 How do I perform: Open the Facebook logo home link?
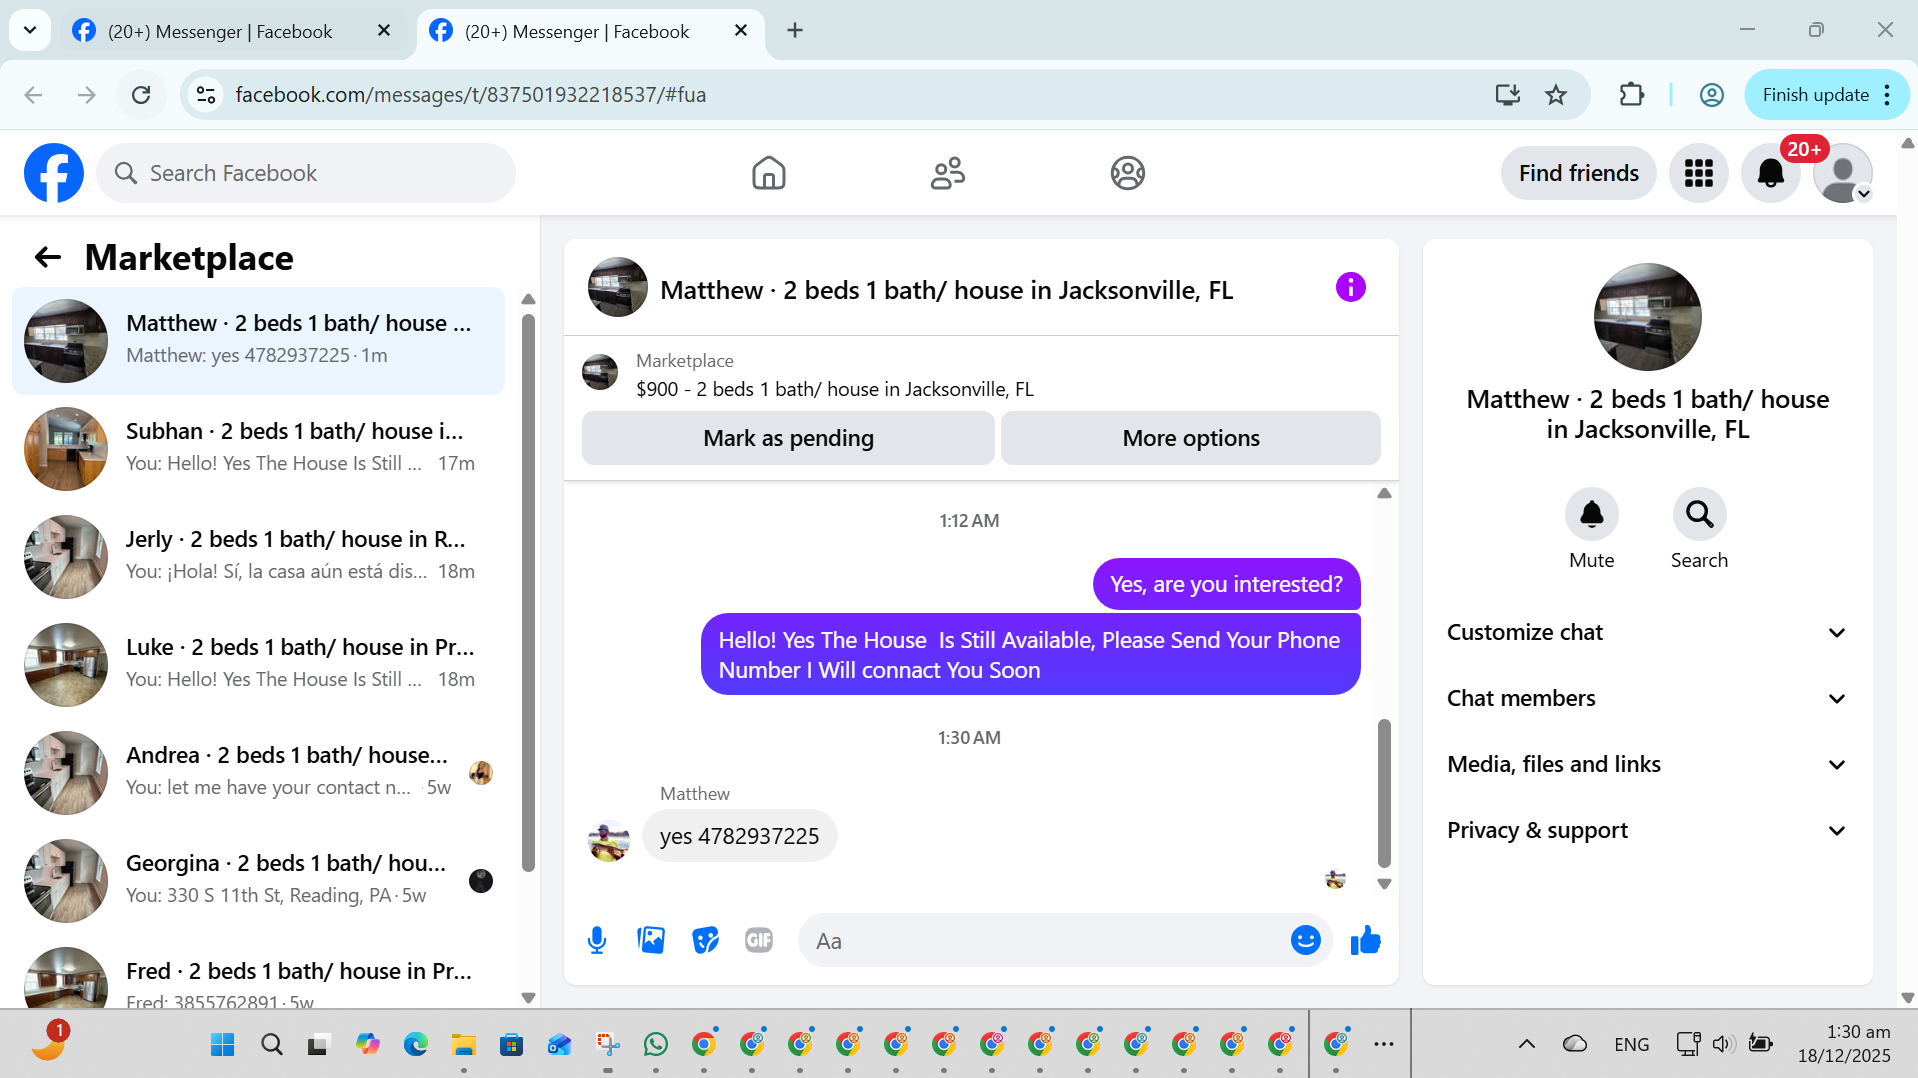[54, 173]
